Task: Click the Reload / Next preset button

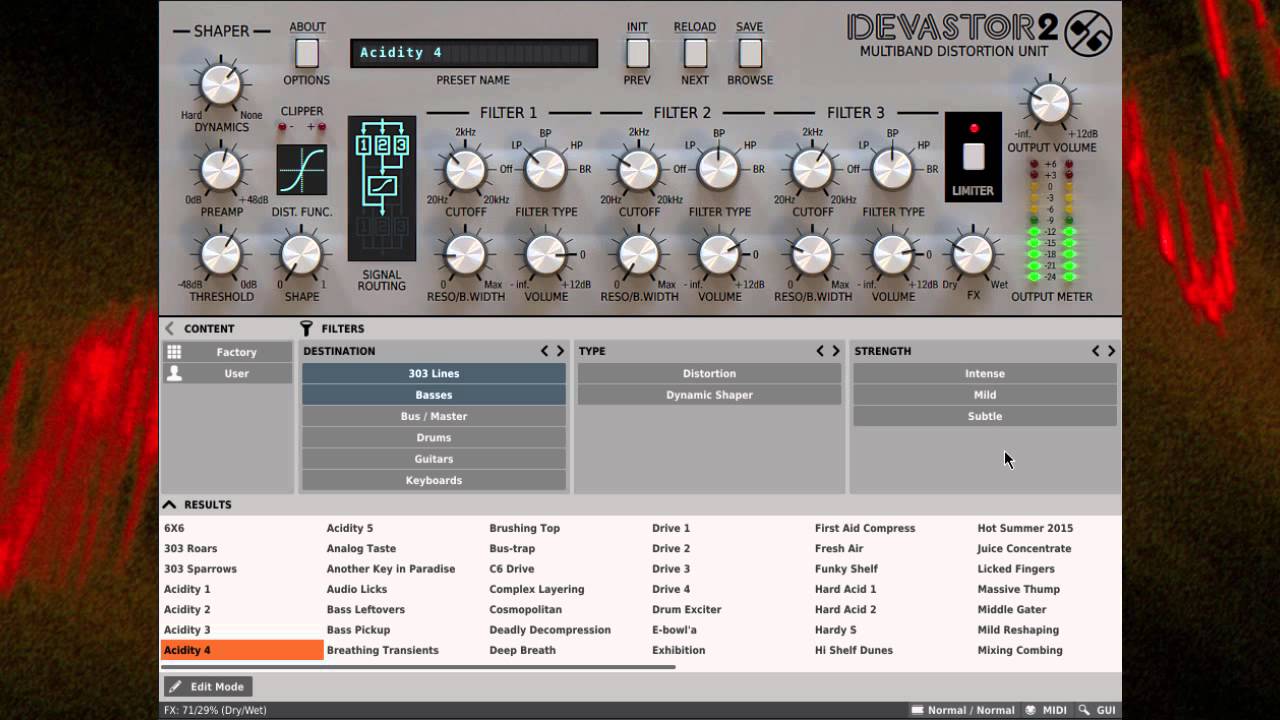Action: tap(695, 53)
